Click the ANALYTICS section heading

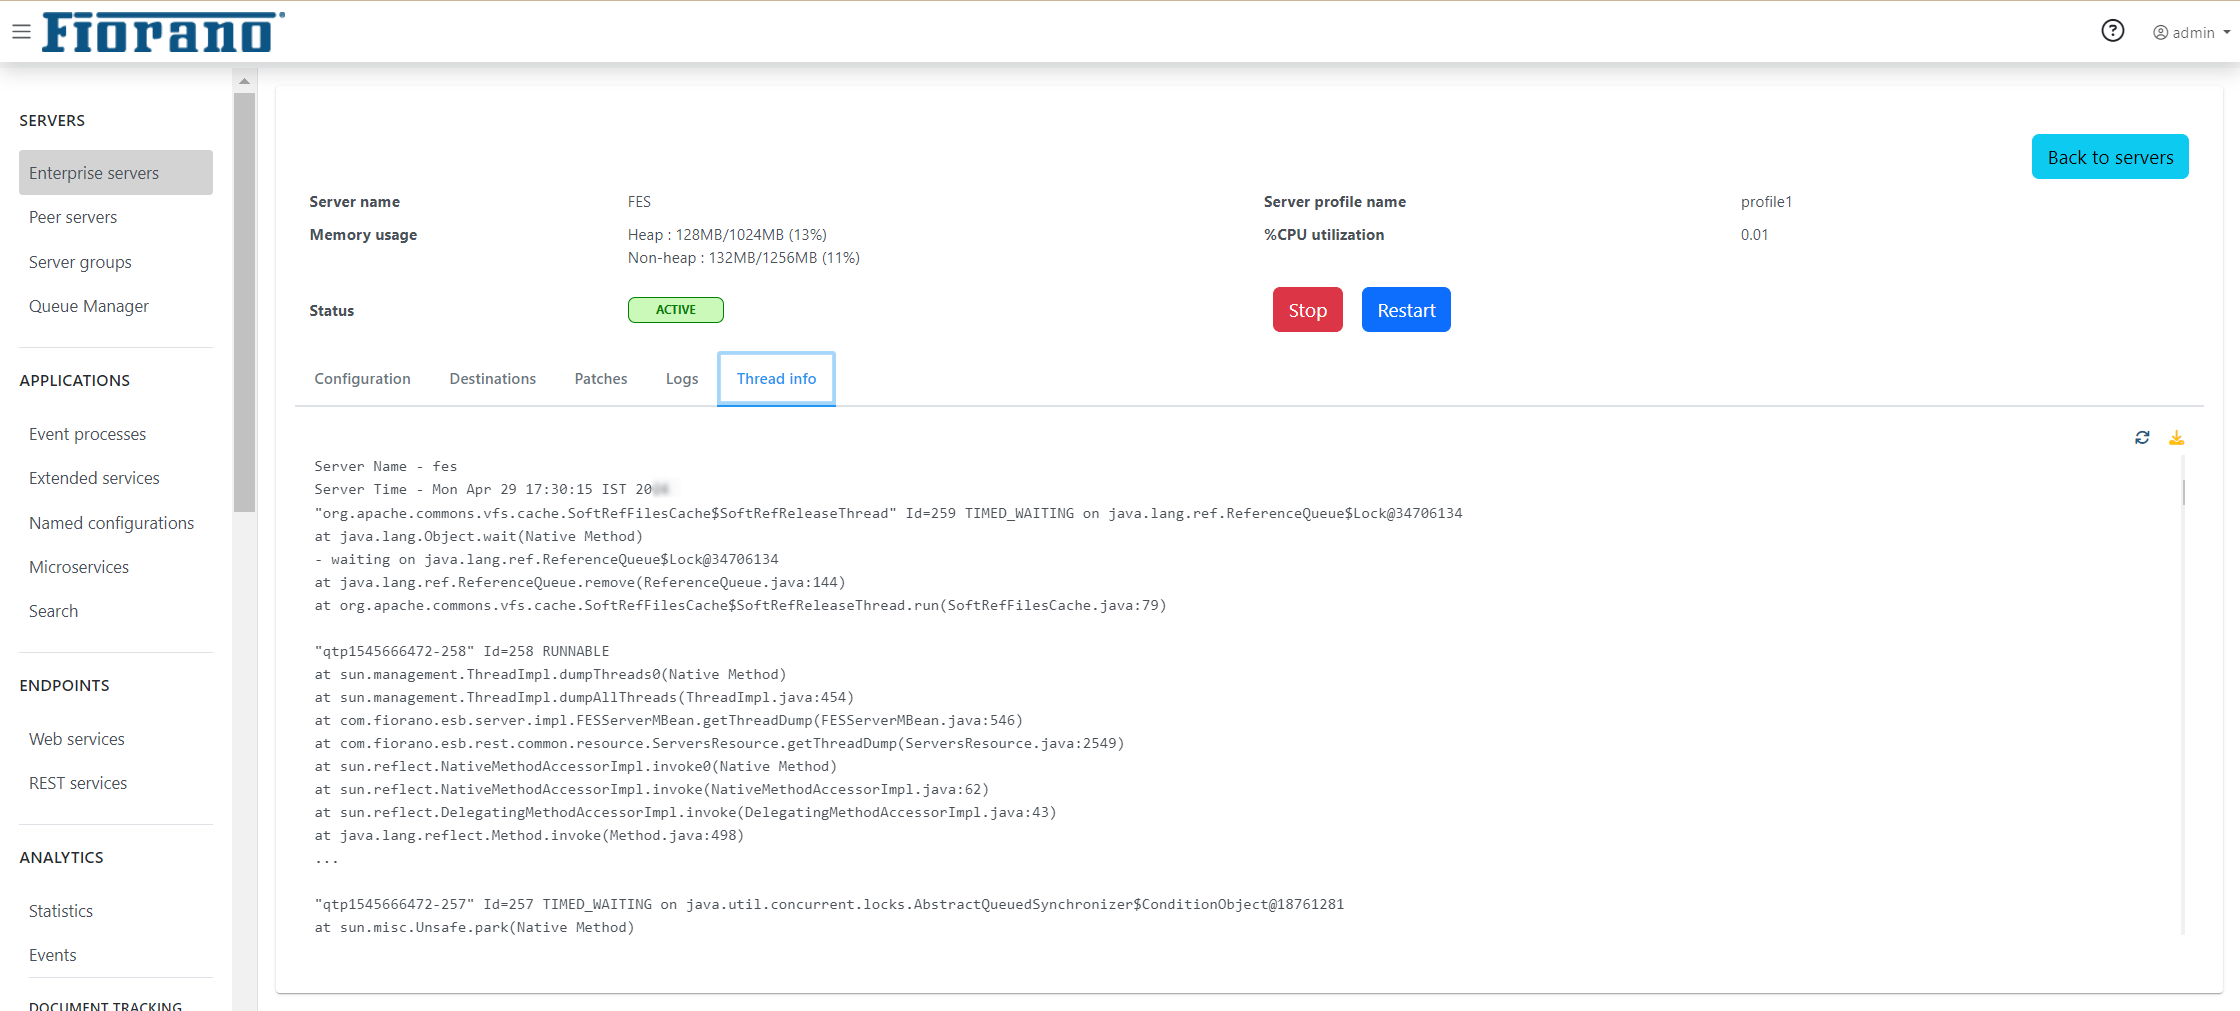click(x=62, y=858)
